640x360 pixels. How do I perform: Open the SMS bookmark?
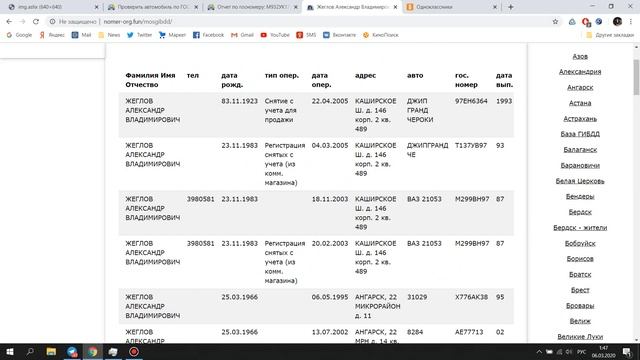coord(306,35)
